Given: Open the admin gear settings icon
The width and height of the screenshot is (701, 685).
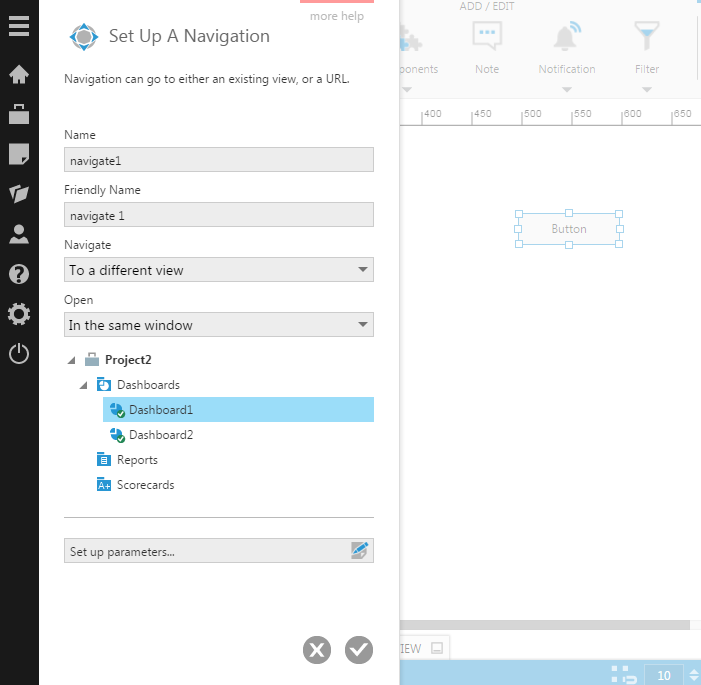Looking at the screenshot, I should [x=19, y=314].
